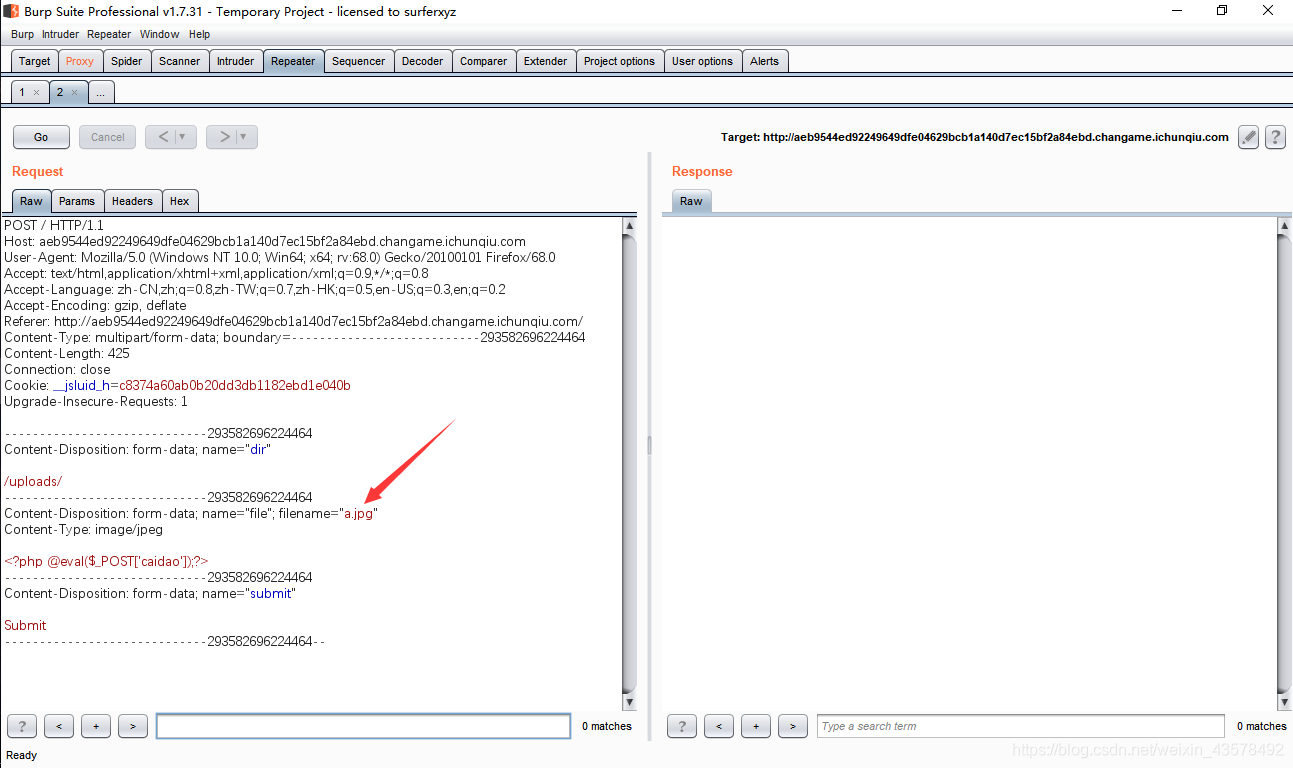
Task: Open the Window menu
Action: coord(160,34)
